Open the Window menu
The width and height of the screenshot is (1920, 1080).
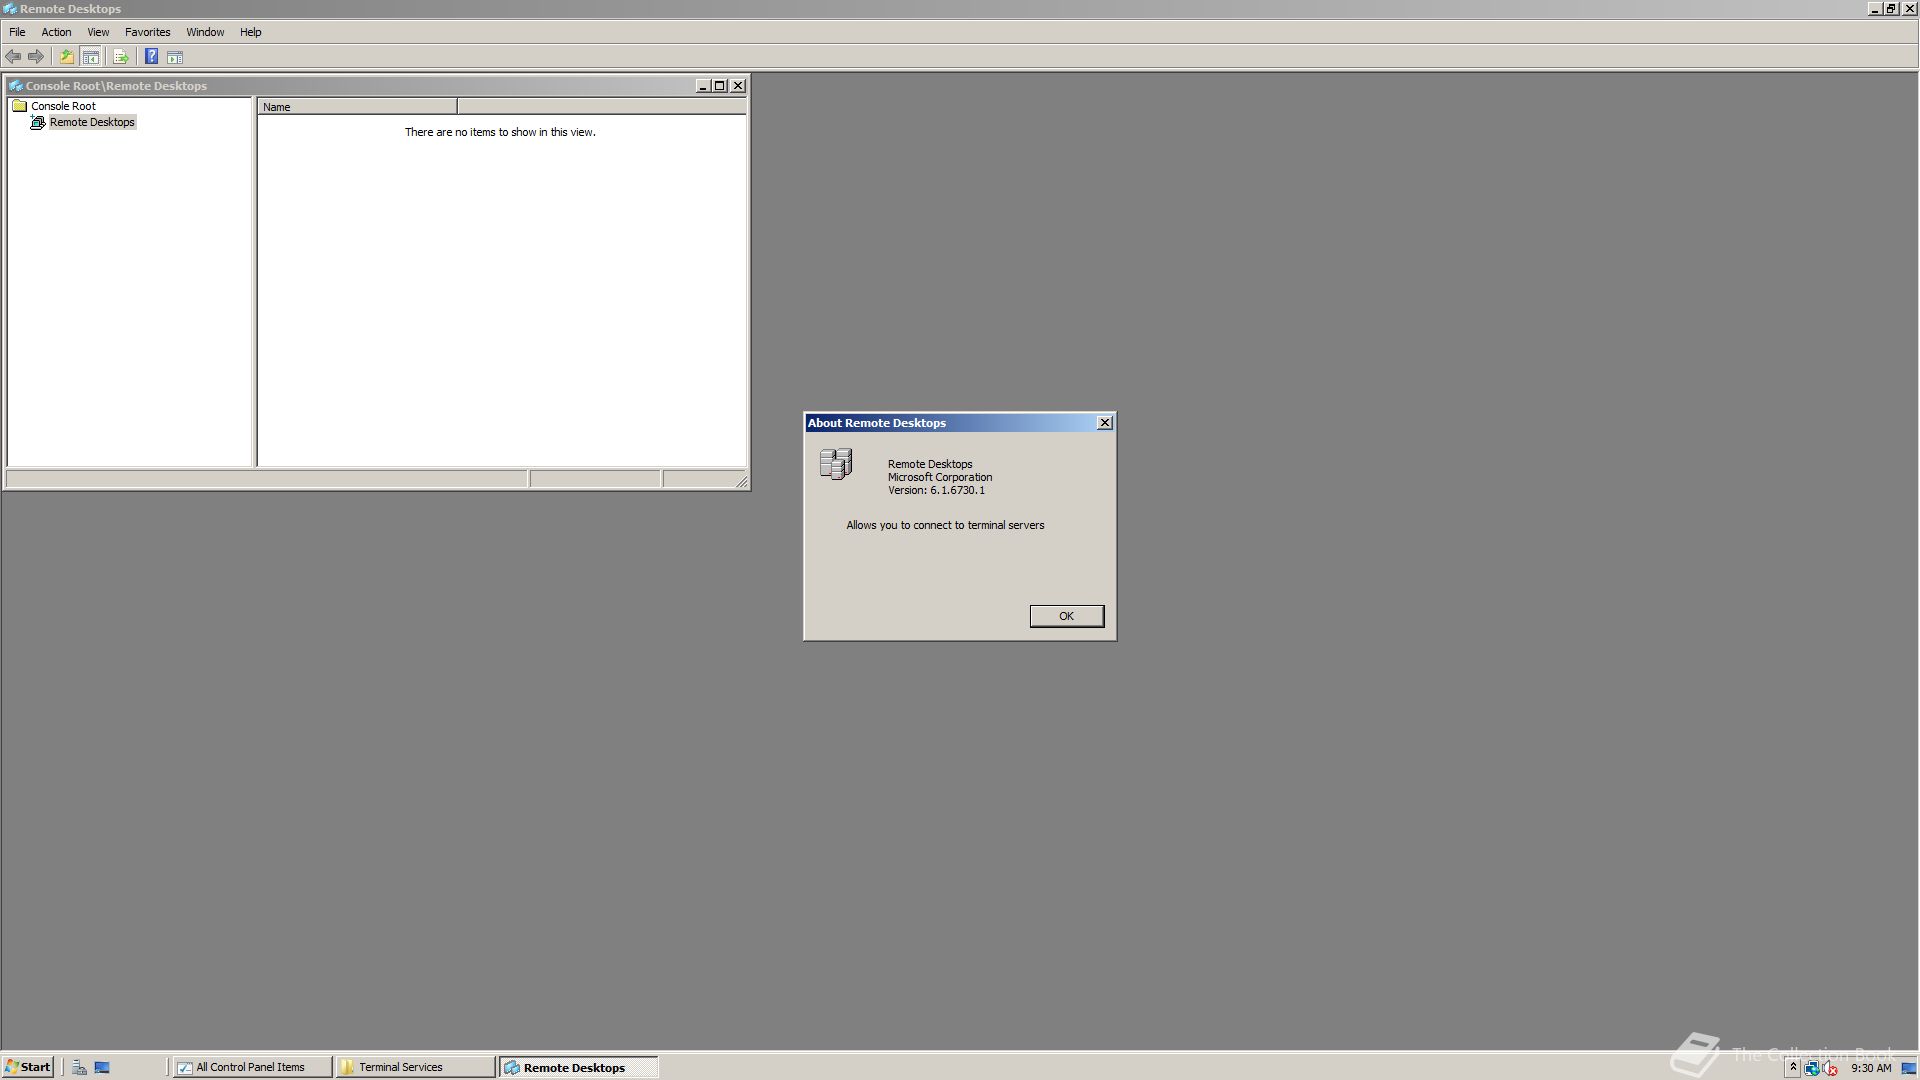point(205,32)
